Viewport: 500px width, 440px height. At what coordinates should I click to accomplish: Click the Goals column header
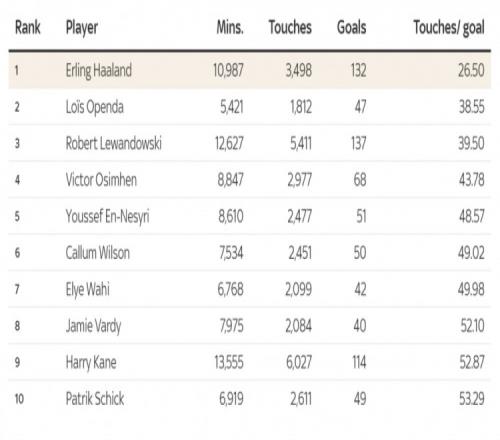(x=351, y=27)
